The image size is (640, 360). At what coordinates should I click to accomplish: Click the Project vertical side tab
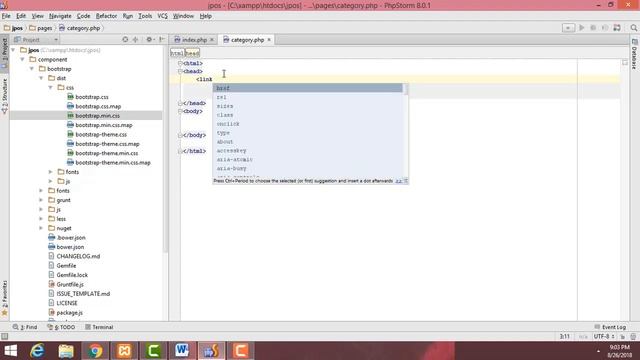(4, 52)
